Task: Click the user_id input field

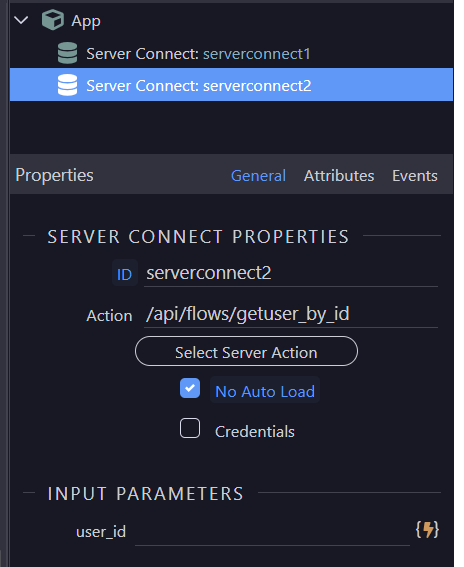Action: pyautogui.click(x=272, y=533)
